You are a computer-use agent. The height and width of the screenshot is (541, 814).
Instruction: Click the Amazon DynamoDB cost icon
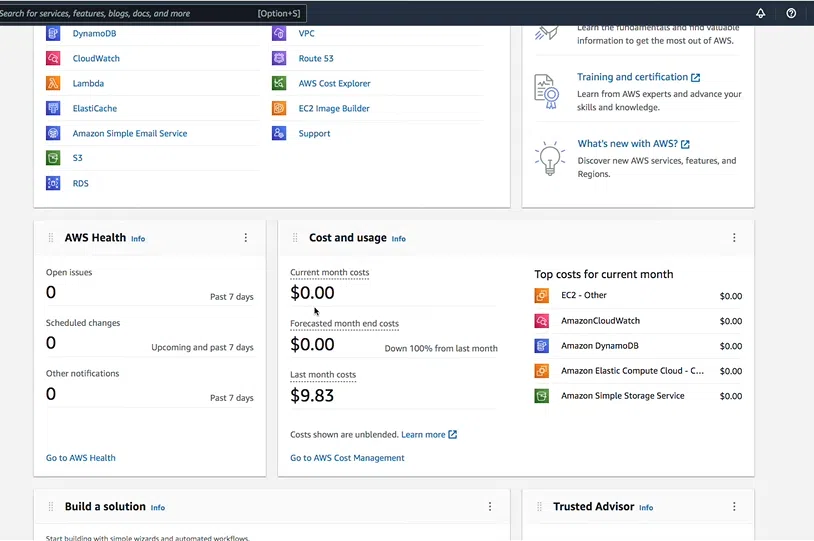[541, 346]
